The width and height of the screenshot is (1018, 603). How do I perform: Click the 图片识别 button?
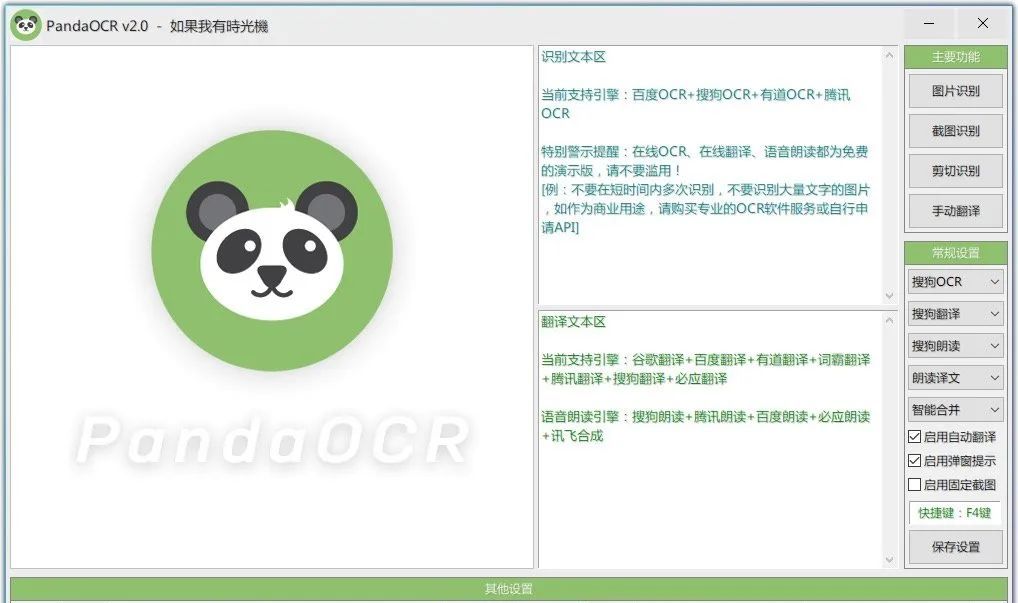955,91
